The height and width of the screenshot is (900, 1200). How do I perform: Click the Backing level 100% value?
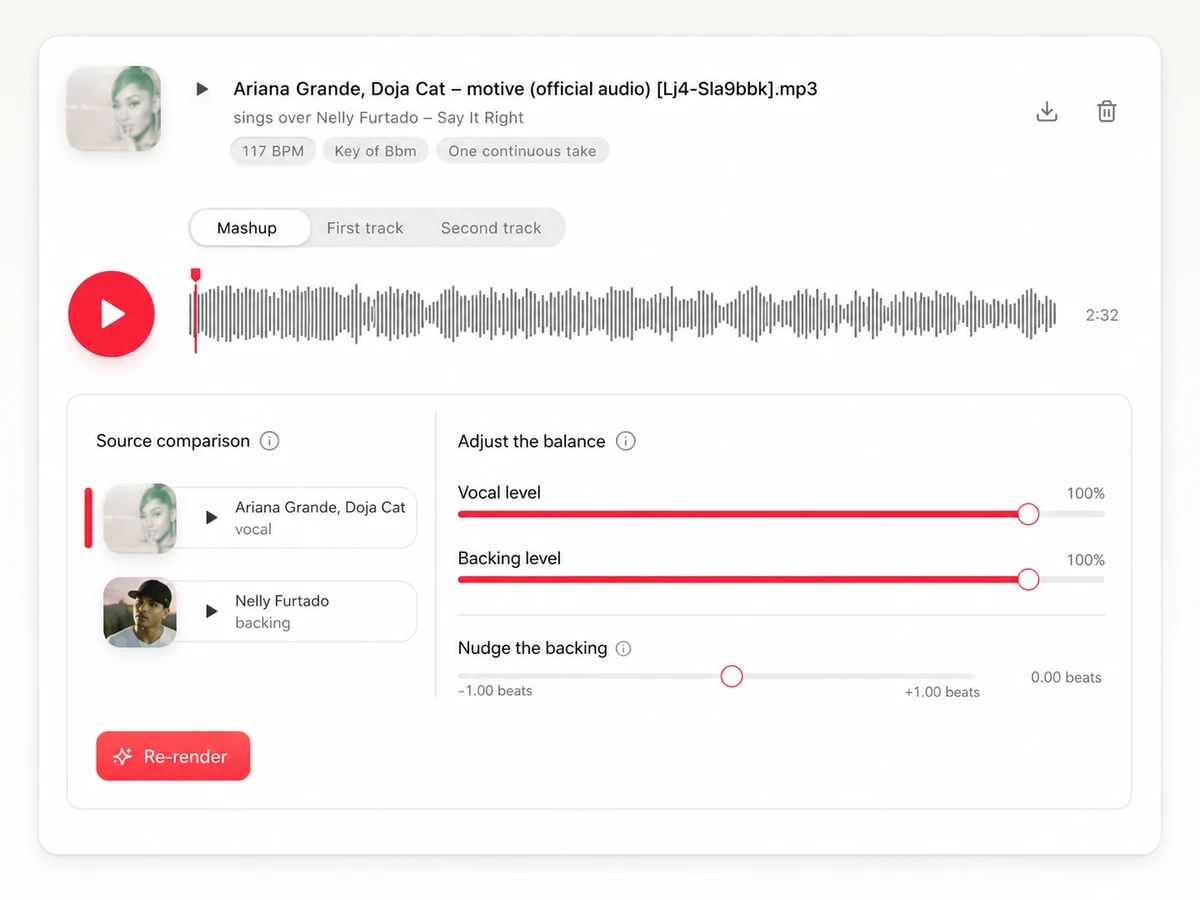(1086, 560)
